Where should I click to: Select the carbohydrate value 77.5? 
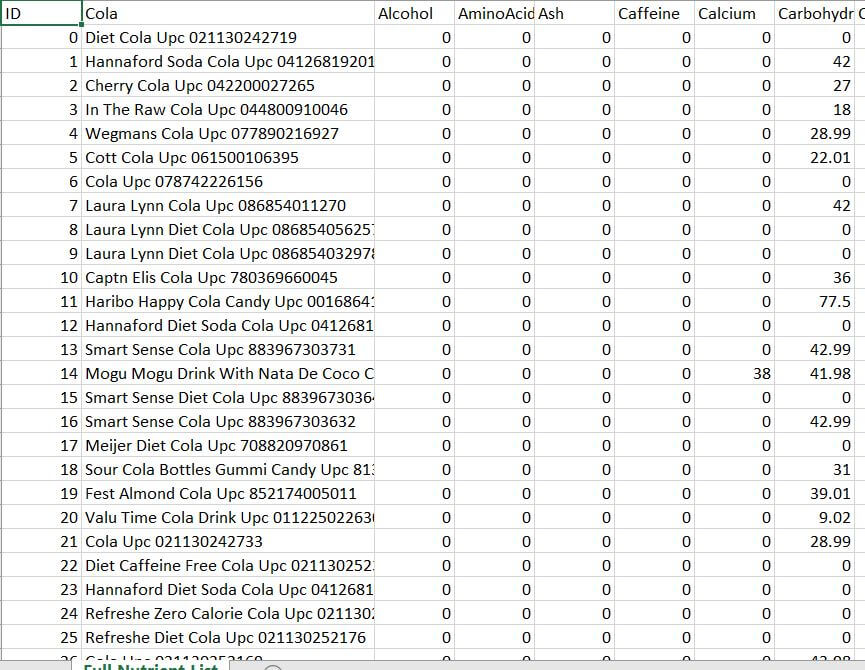tap(814, 301)
